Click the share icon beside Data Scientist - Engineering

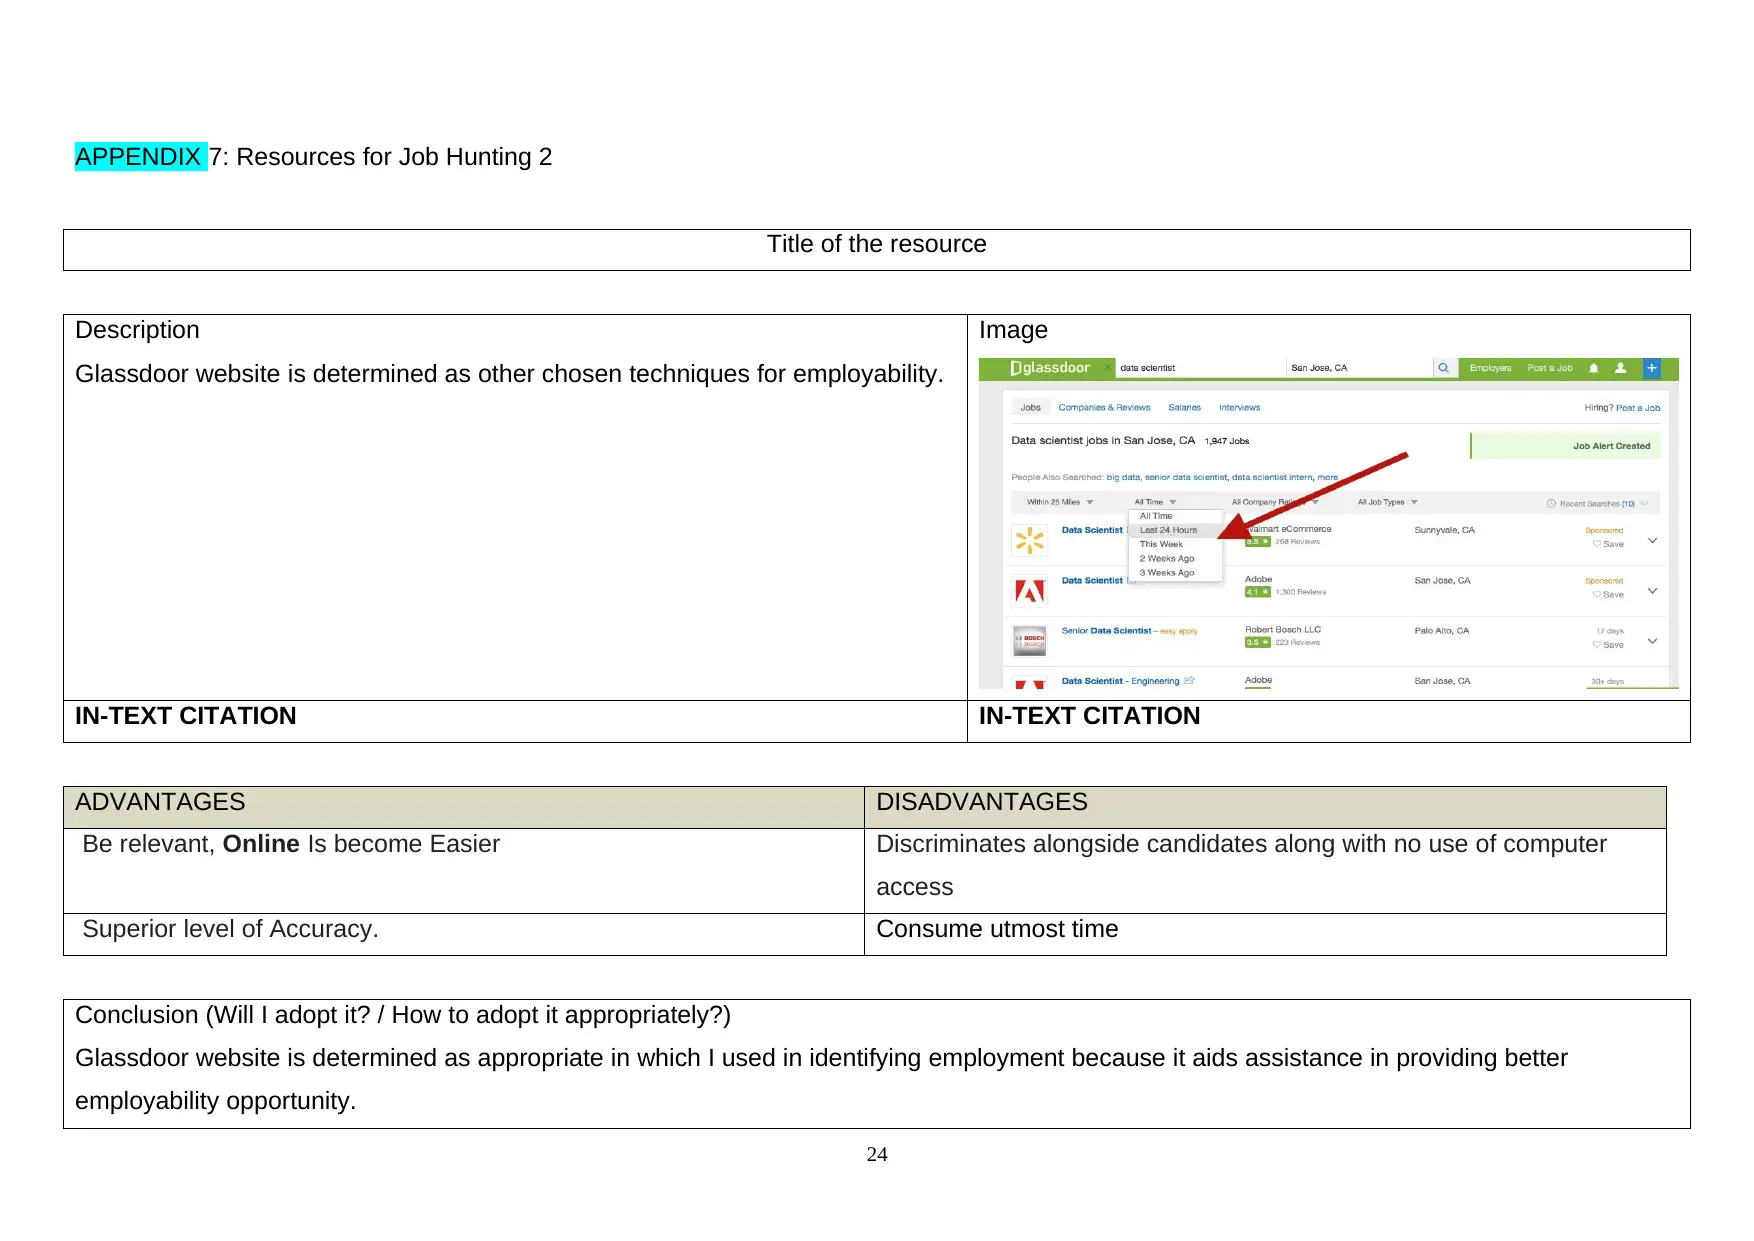[x=1189, y=680]
